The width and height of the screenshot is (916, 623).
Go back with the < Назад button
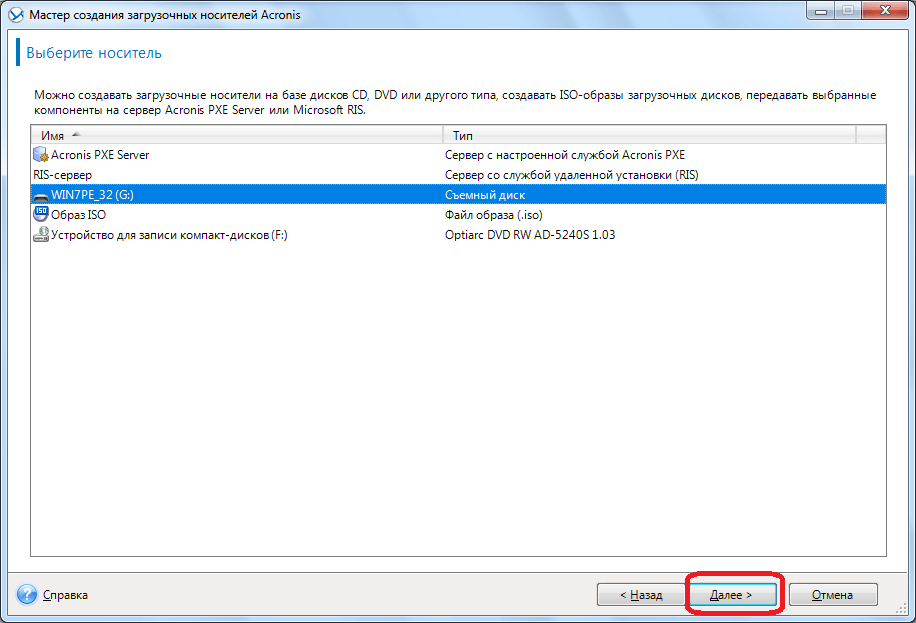pos(641,594)
